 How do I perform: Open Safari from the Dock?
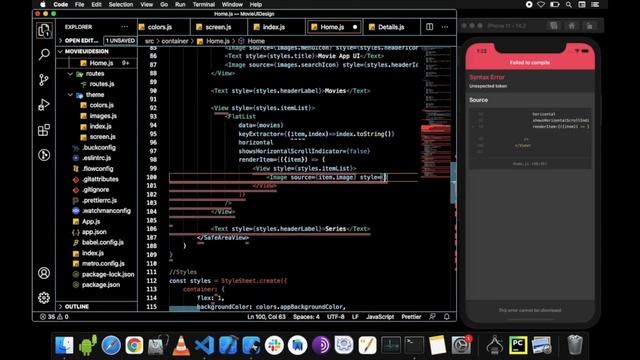click(x=111, y=345)
